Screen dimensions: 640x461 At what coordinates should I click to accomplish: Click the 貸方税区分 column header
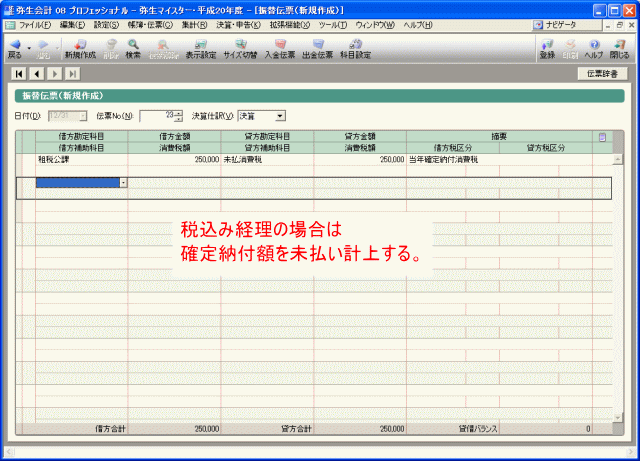[546, 148]
